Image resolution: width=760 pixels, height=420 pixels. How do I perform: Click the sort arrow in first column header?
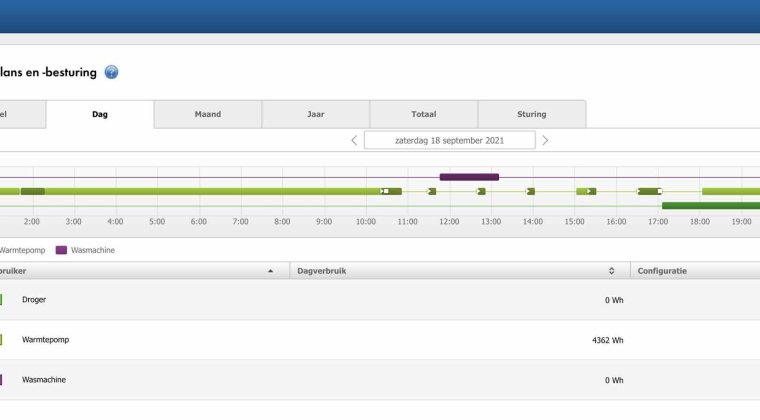(x=270, y=271)
